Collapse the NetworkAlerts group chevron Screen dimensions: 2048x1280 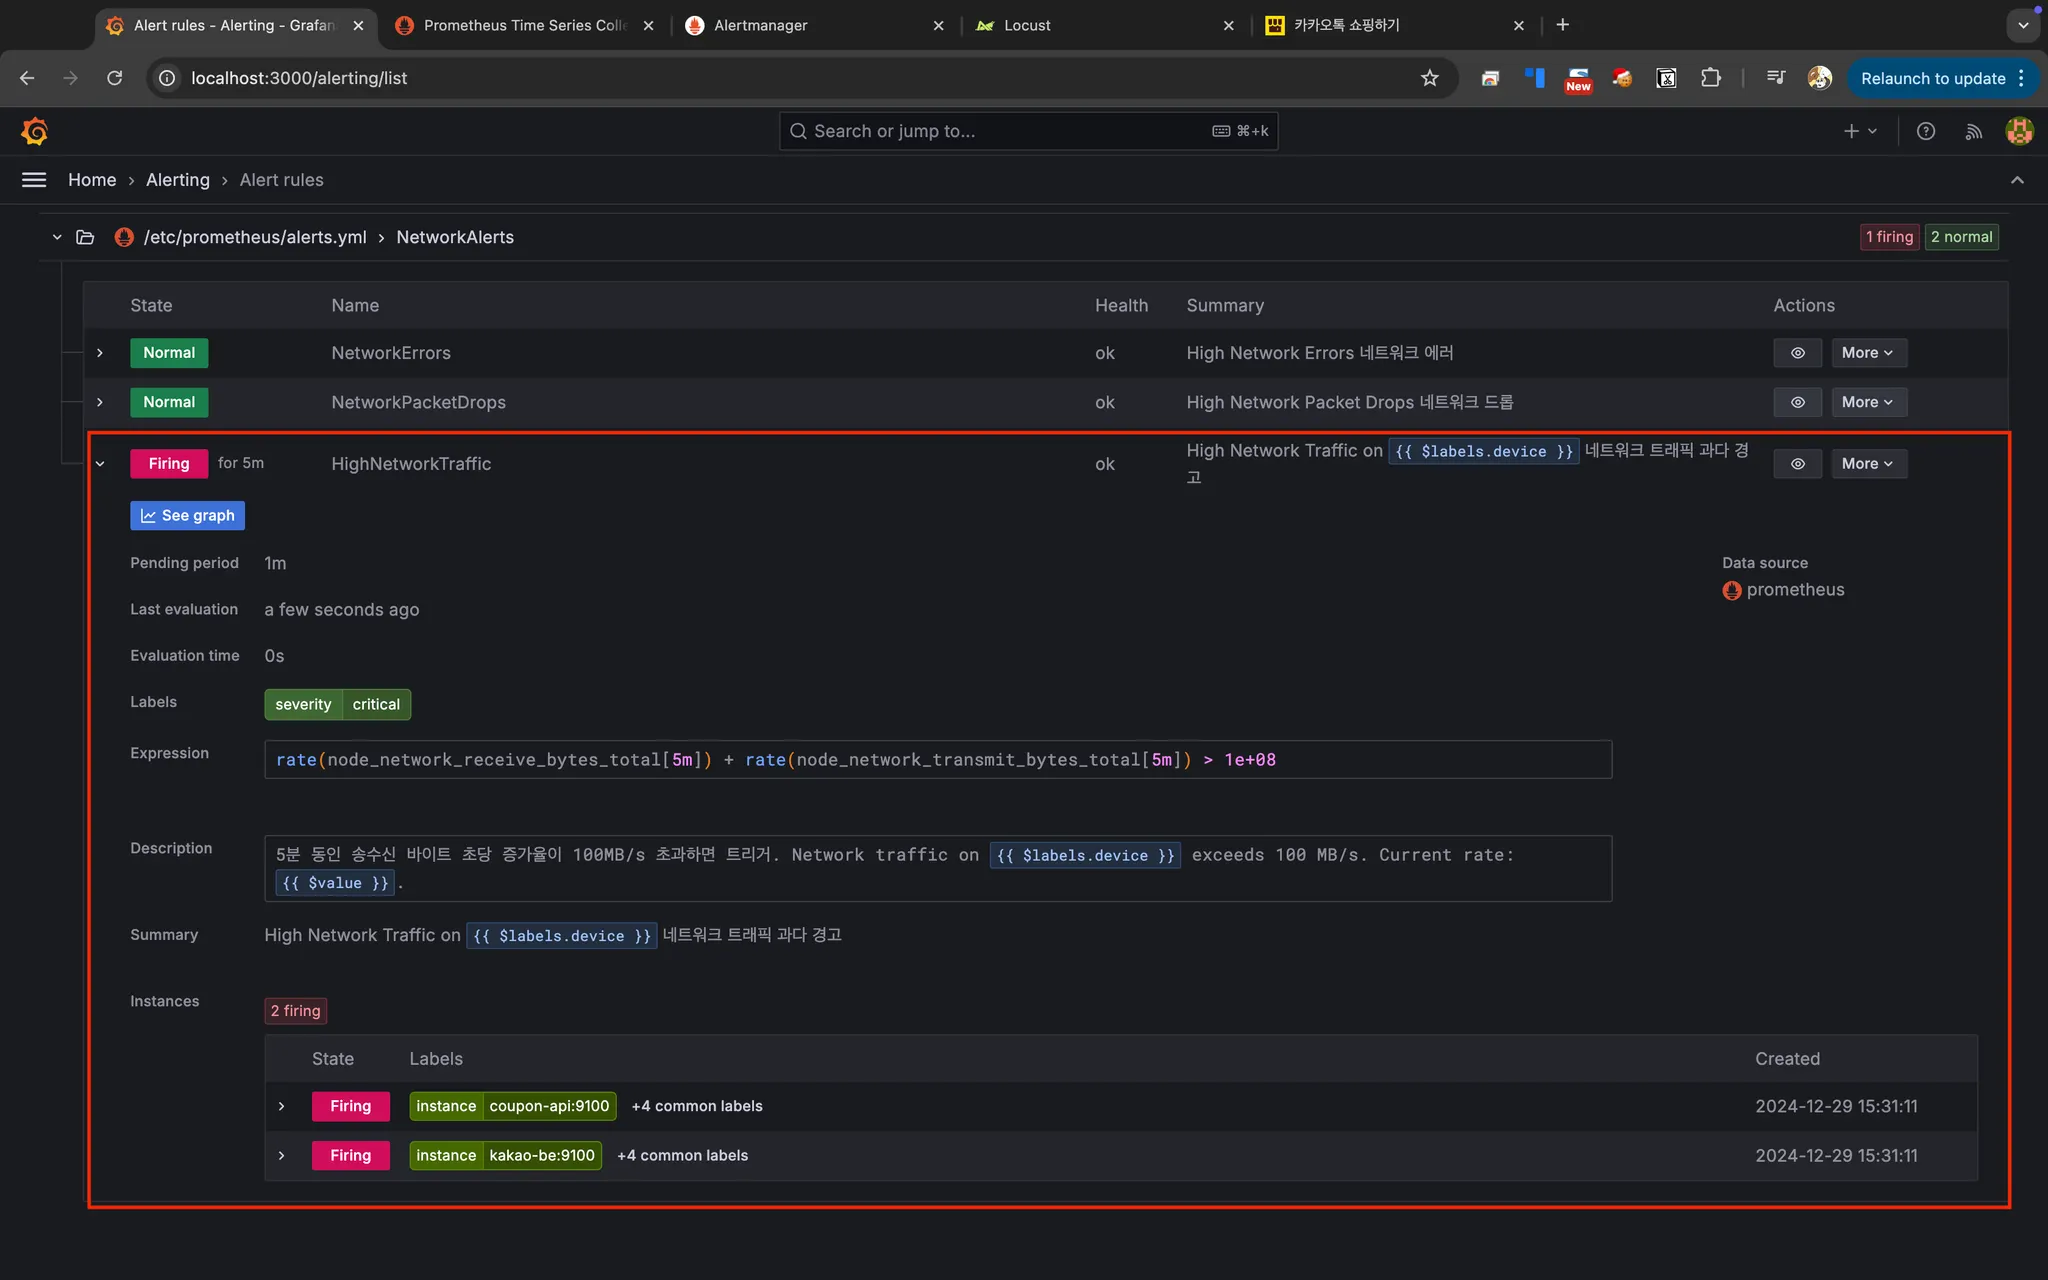(x=57, y=237)
